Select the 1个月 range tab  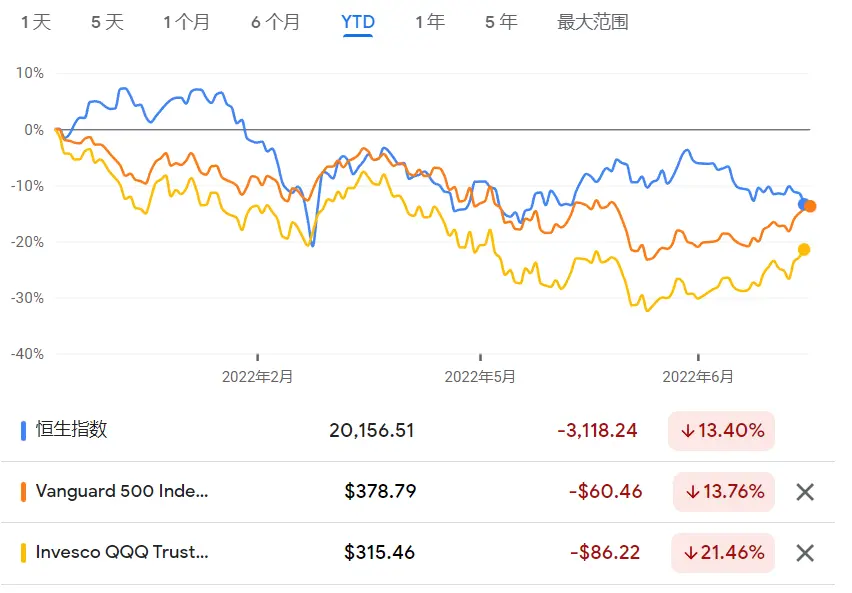tap(186, 22)
